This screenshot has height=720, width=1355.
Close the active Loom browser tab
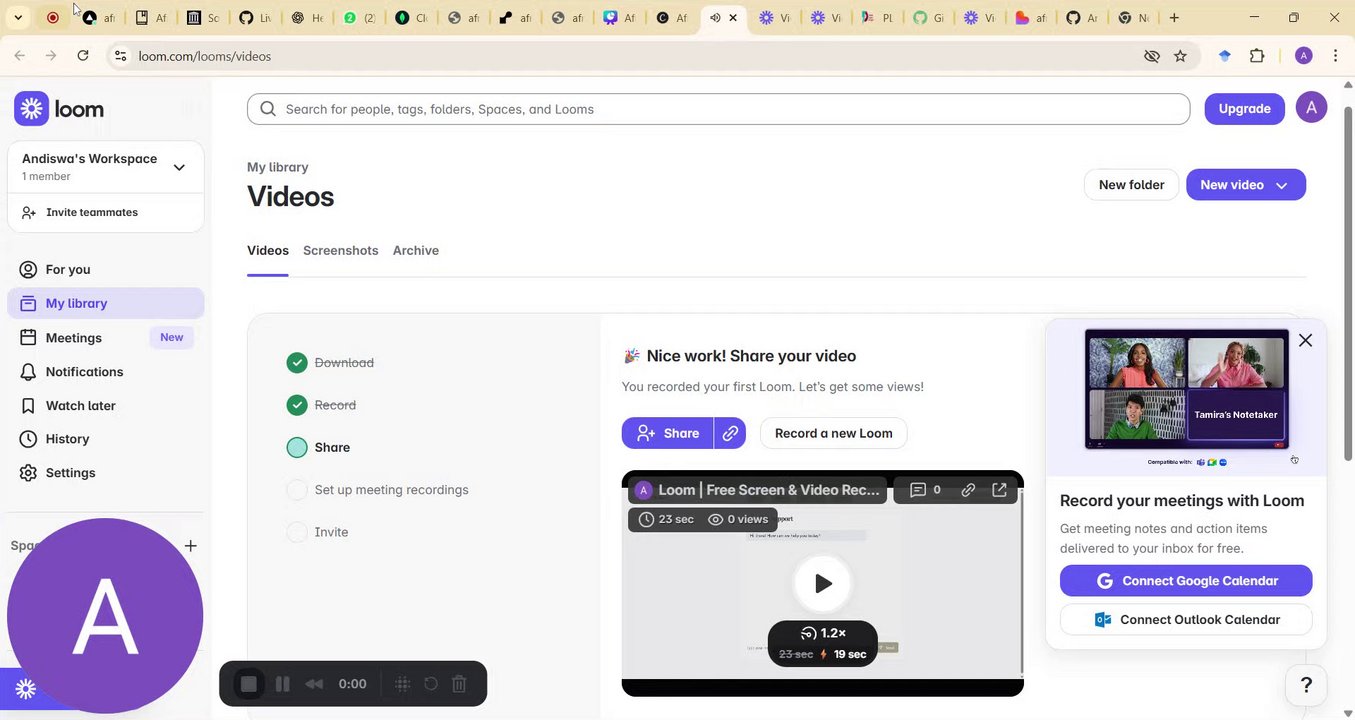(x=733, y=18)
